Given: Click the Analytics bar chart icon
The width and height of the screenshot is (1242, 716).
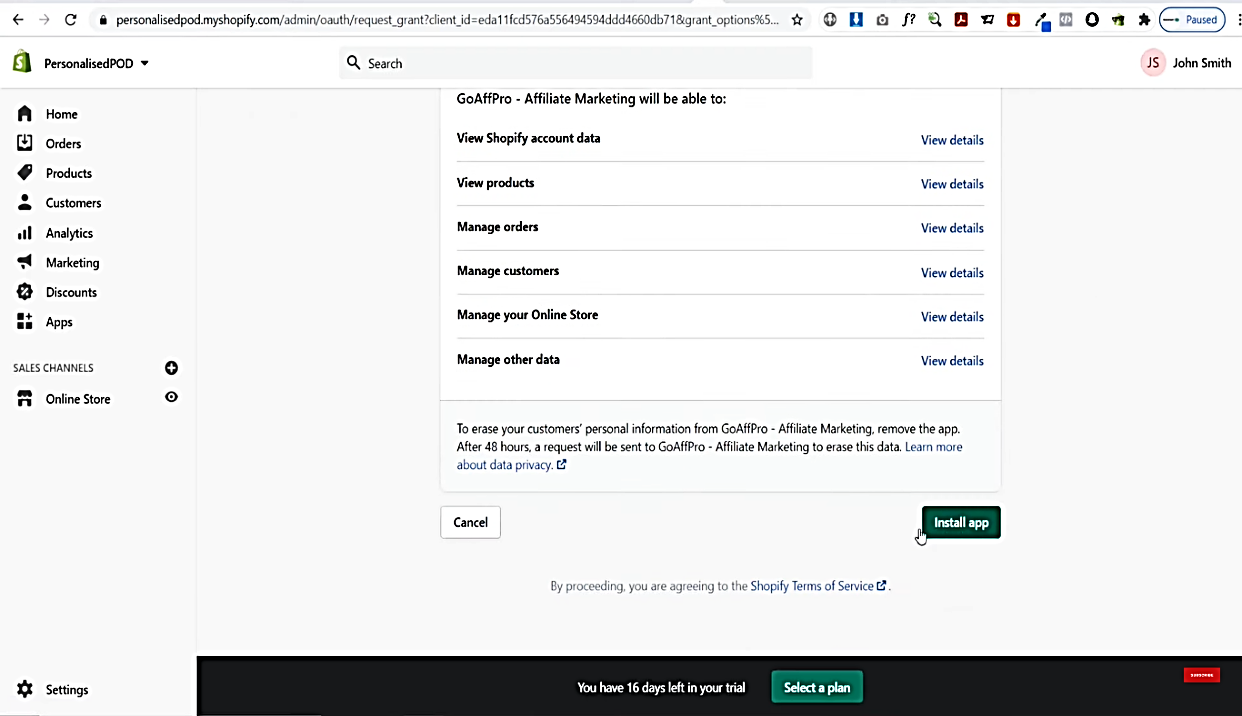Looking at the screenshot, I should point(25,233).
